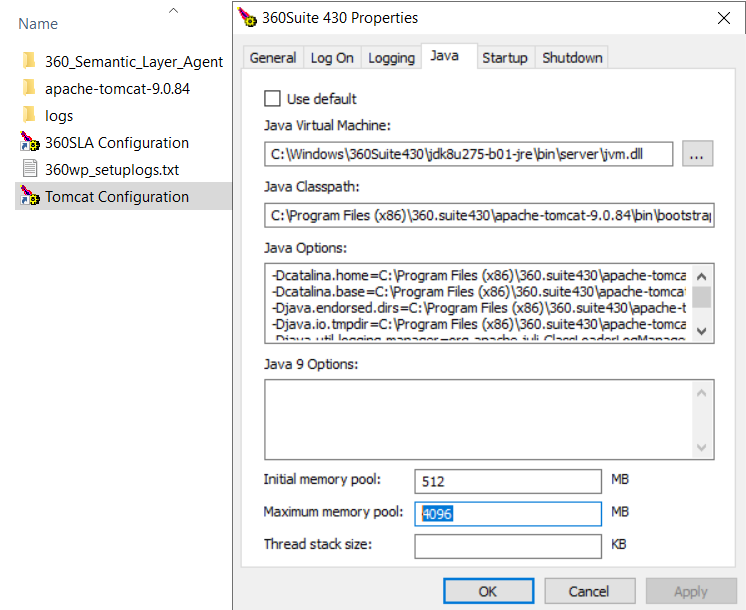The width and height of the screenshot is (746, 610).
Task: Click Java 9 Options scroll down arrow
Action: [x=701, y=447]
